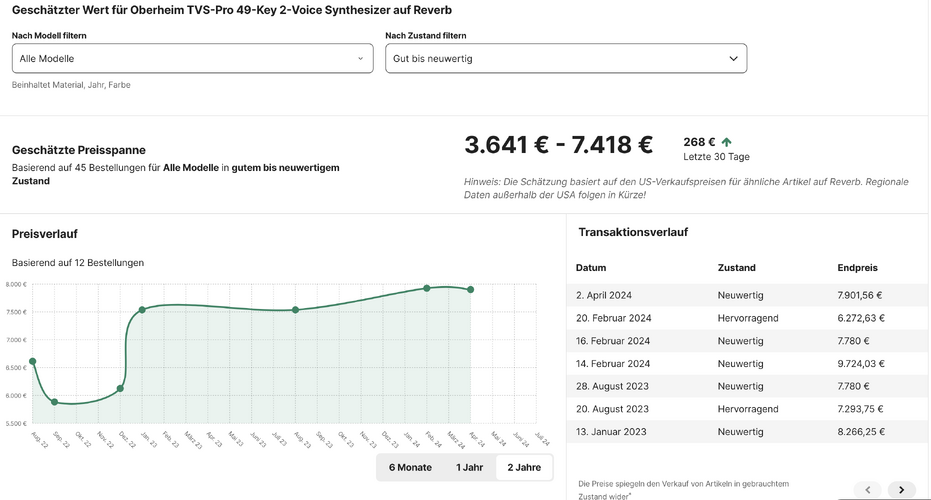Go to next transactions page arrow
Viewport: 931px width, 500px height.
coord(901,490)
